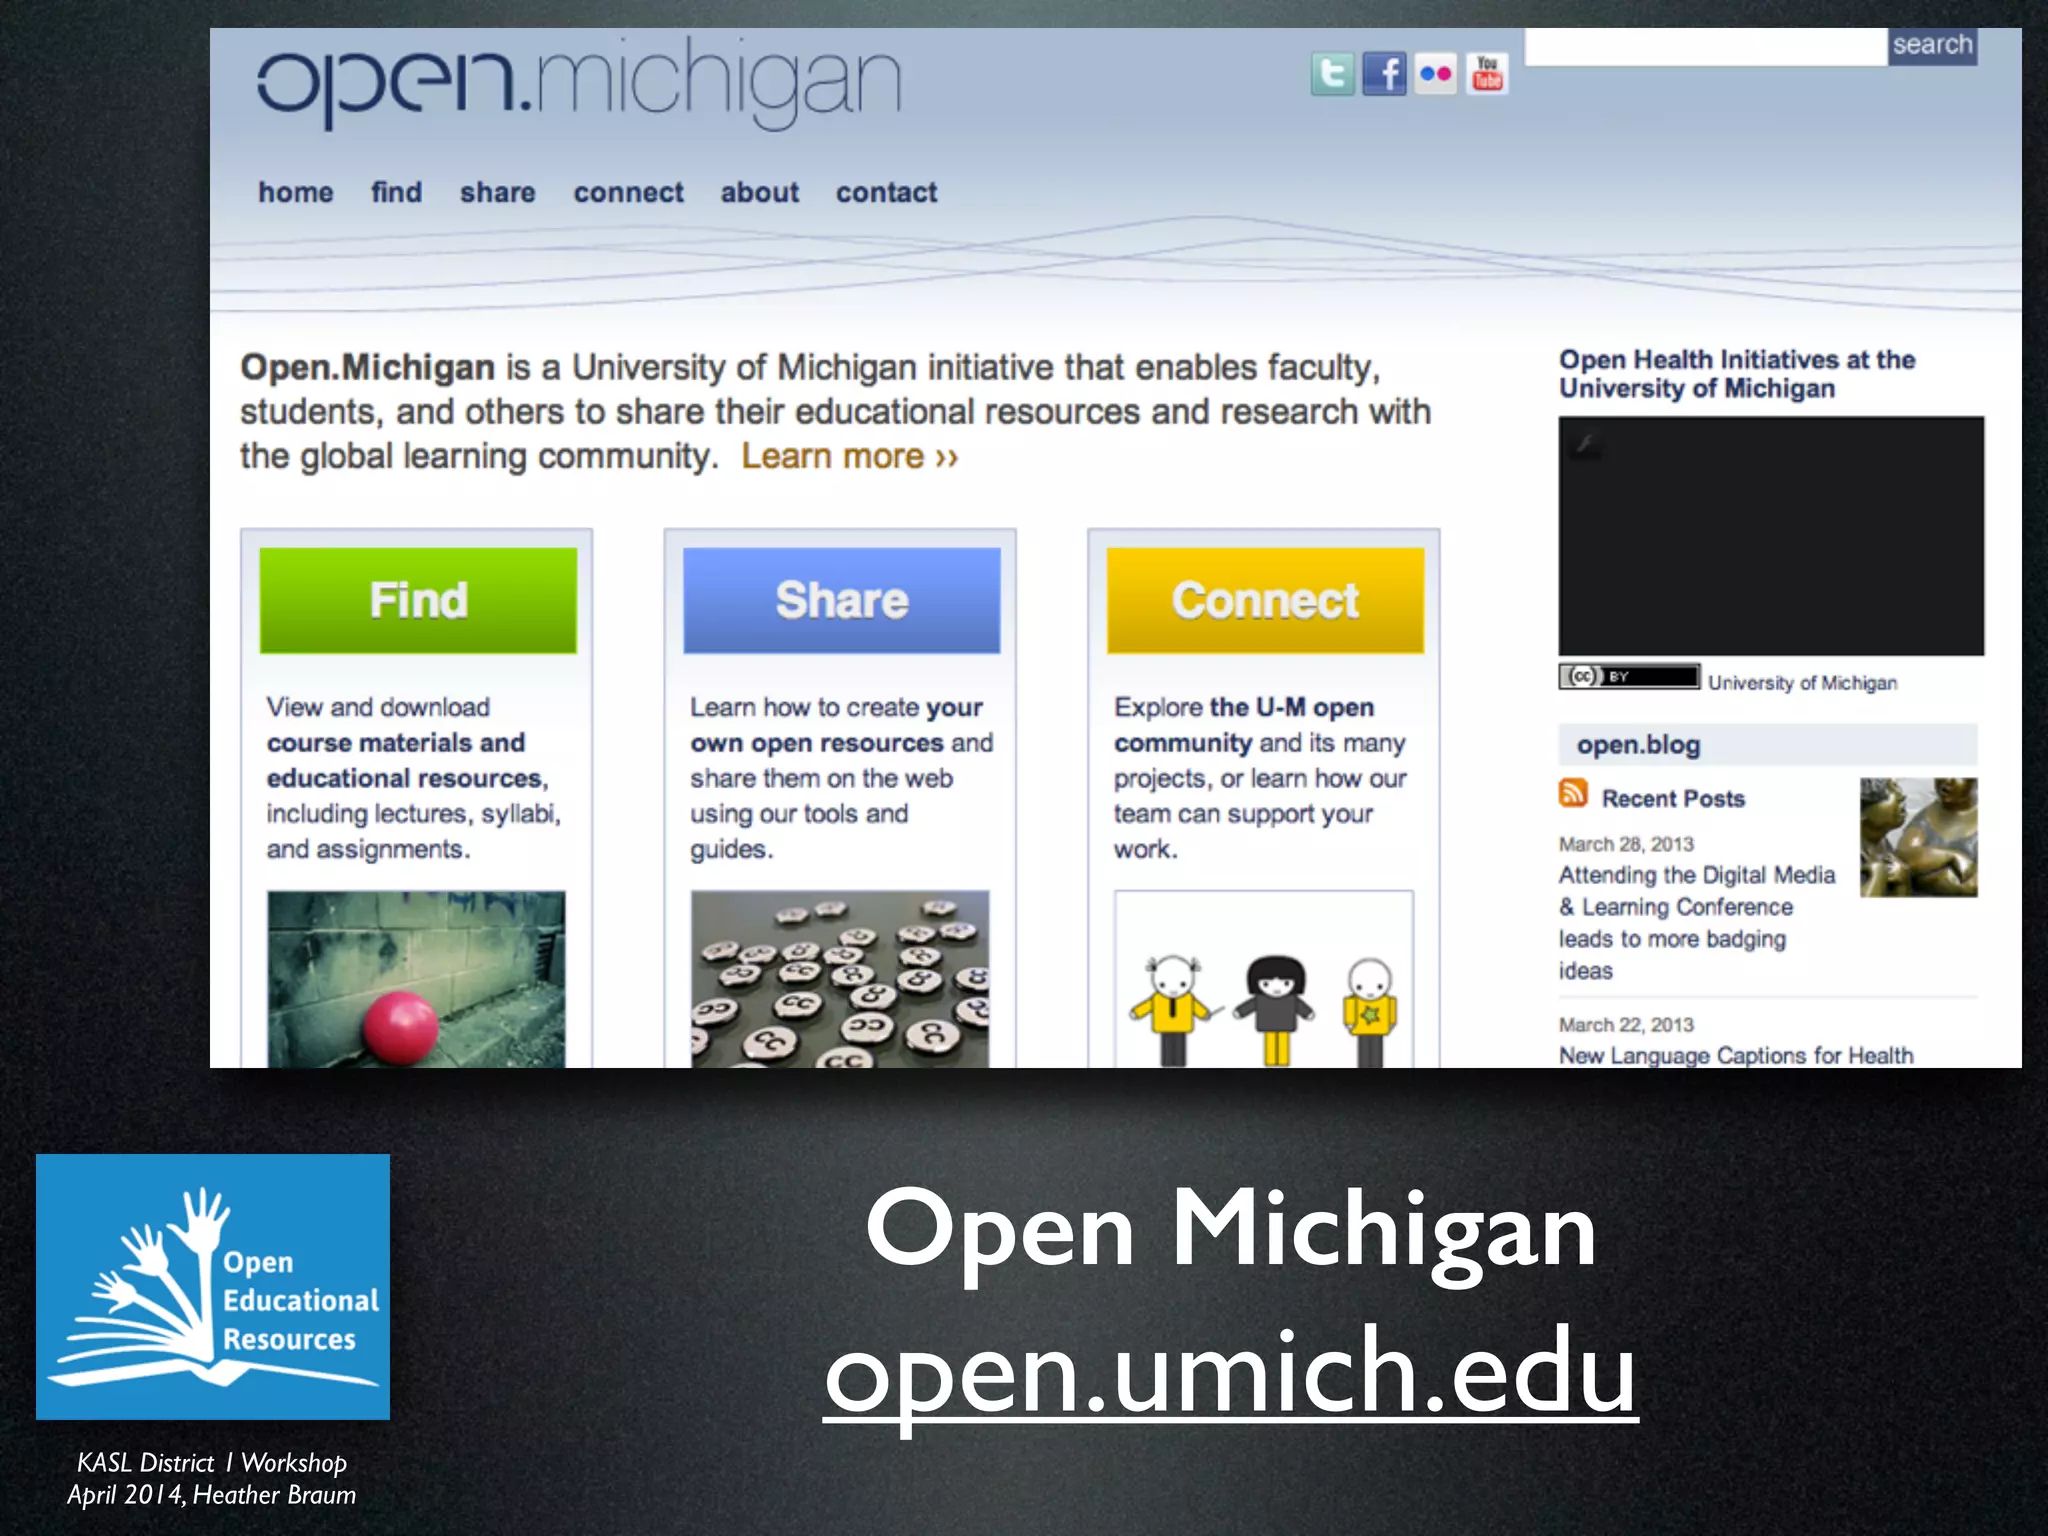Image resolution: width=2048 pixels, height=1536 pixels.
Task: Open the find navigation item
Action: (397, 192)
